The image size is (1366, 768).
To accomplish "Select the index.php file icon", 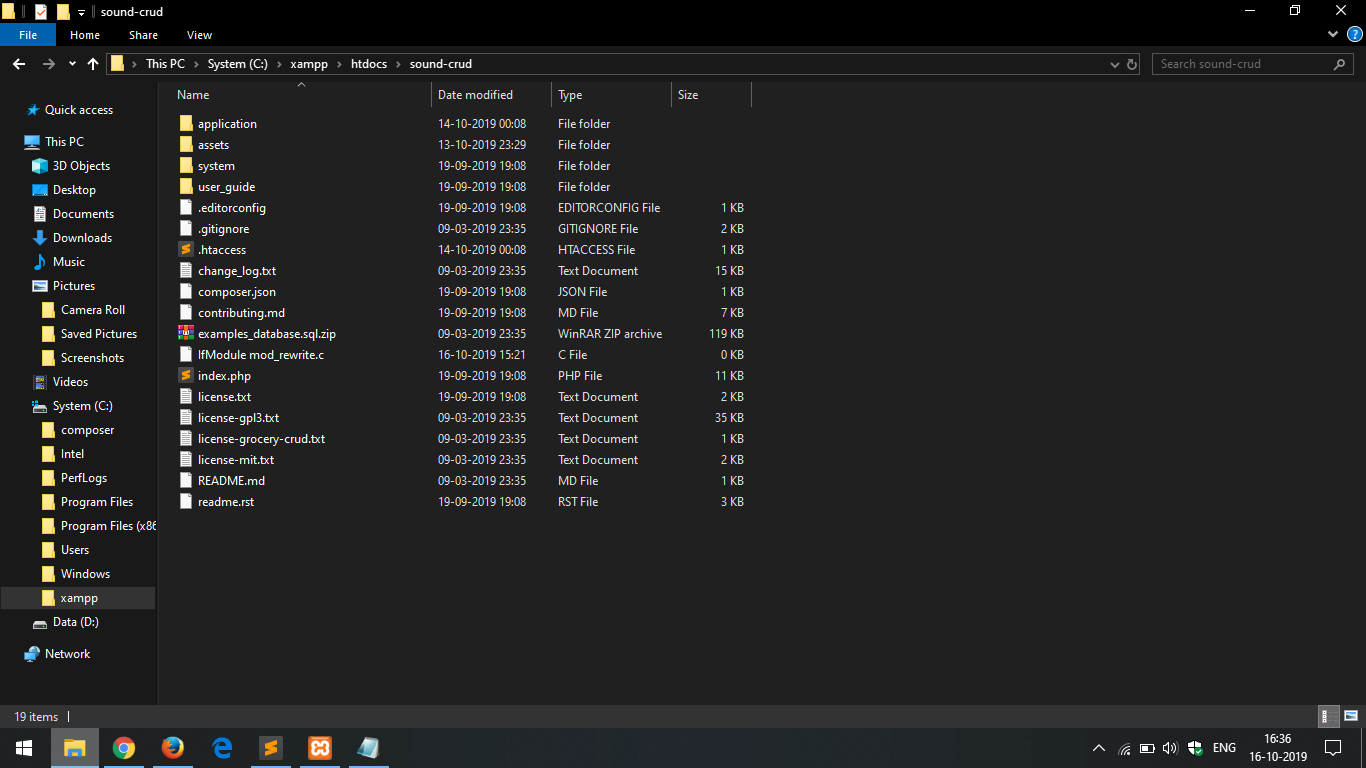I will [x=186, y=376].
